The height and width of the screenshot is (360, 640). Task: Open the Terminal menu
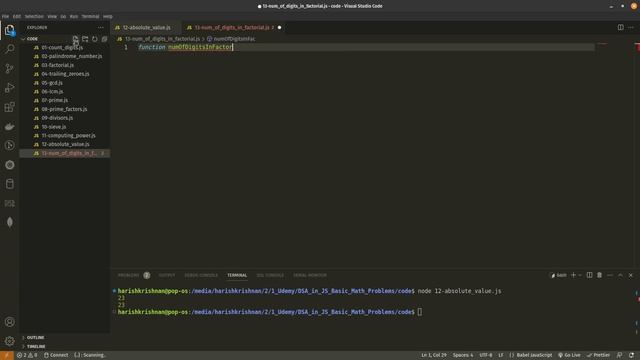(x=90, y=16)
